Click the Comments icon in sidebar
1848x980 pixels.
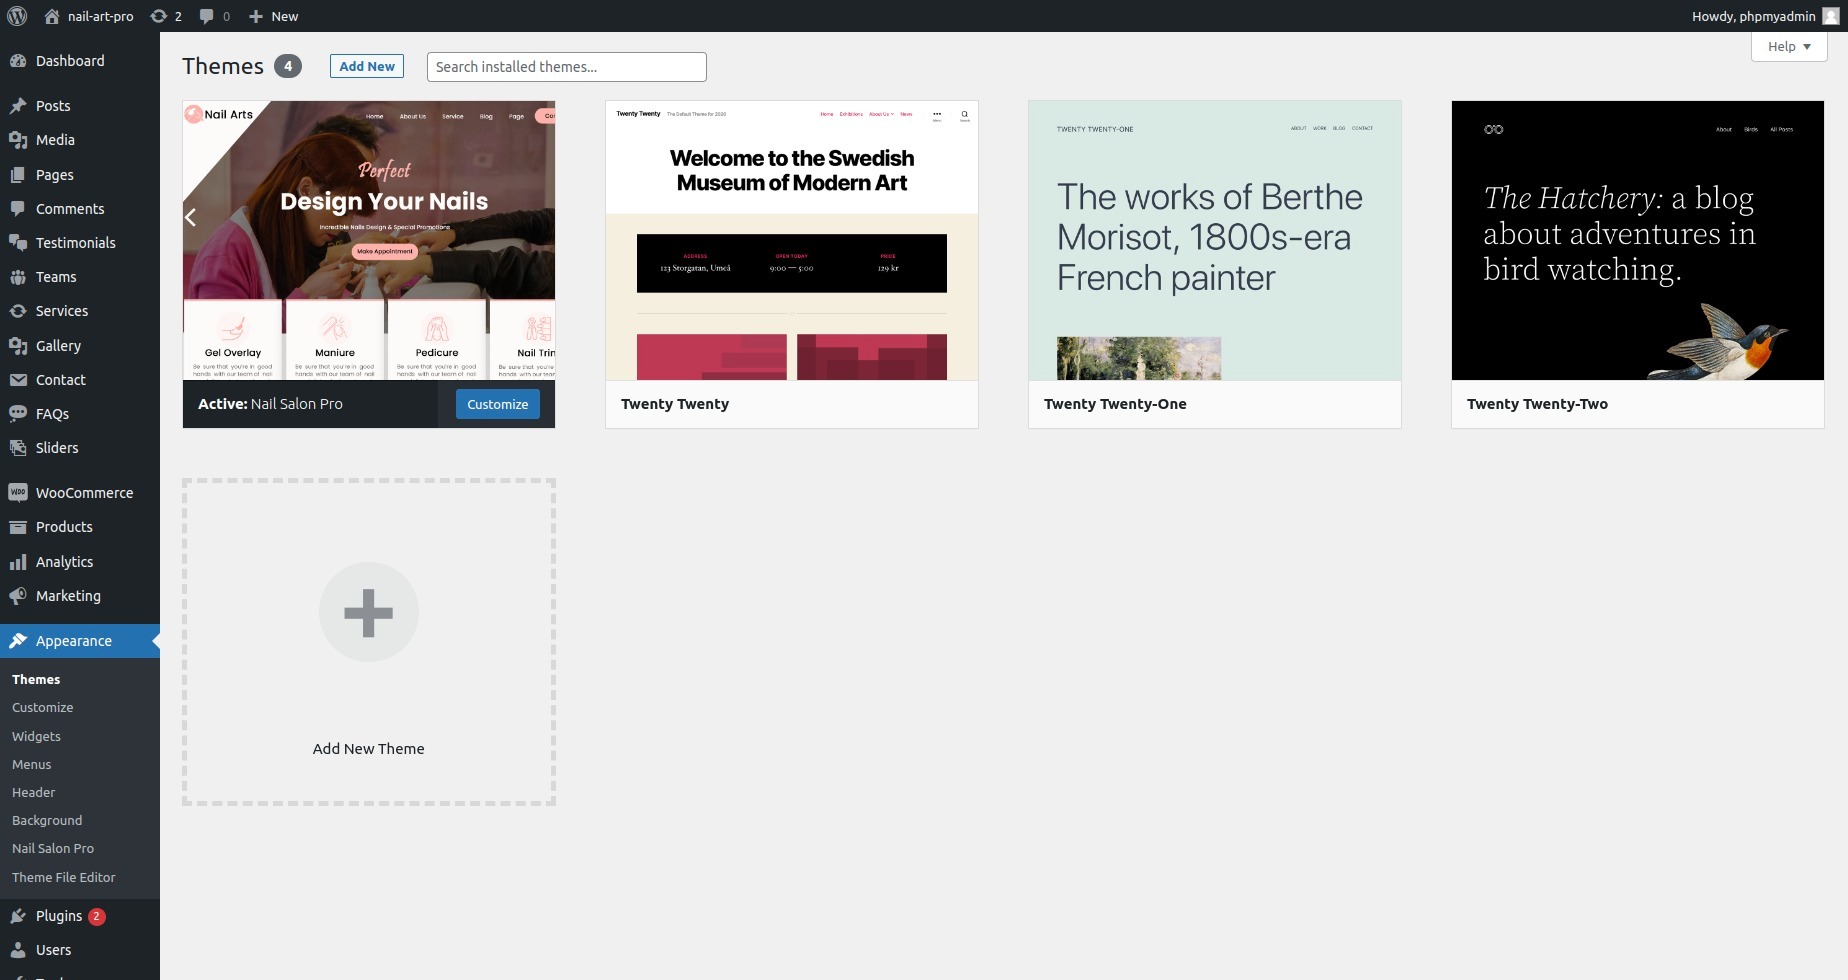click(x=18, y=209)
